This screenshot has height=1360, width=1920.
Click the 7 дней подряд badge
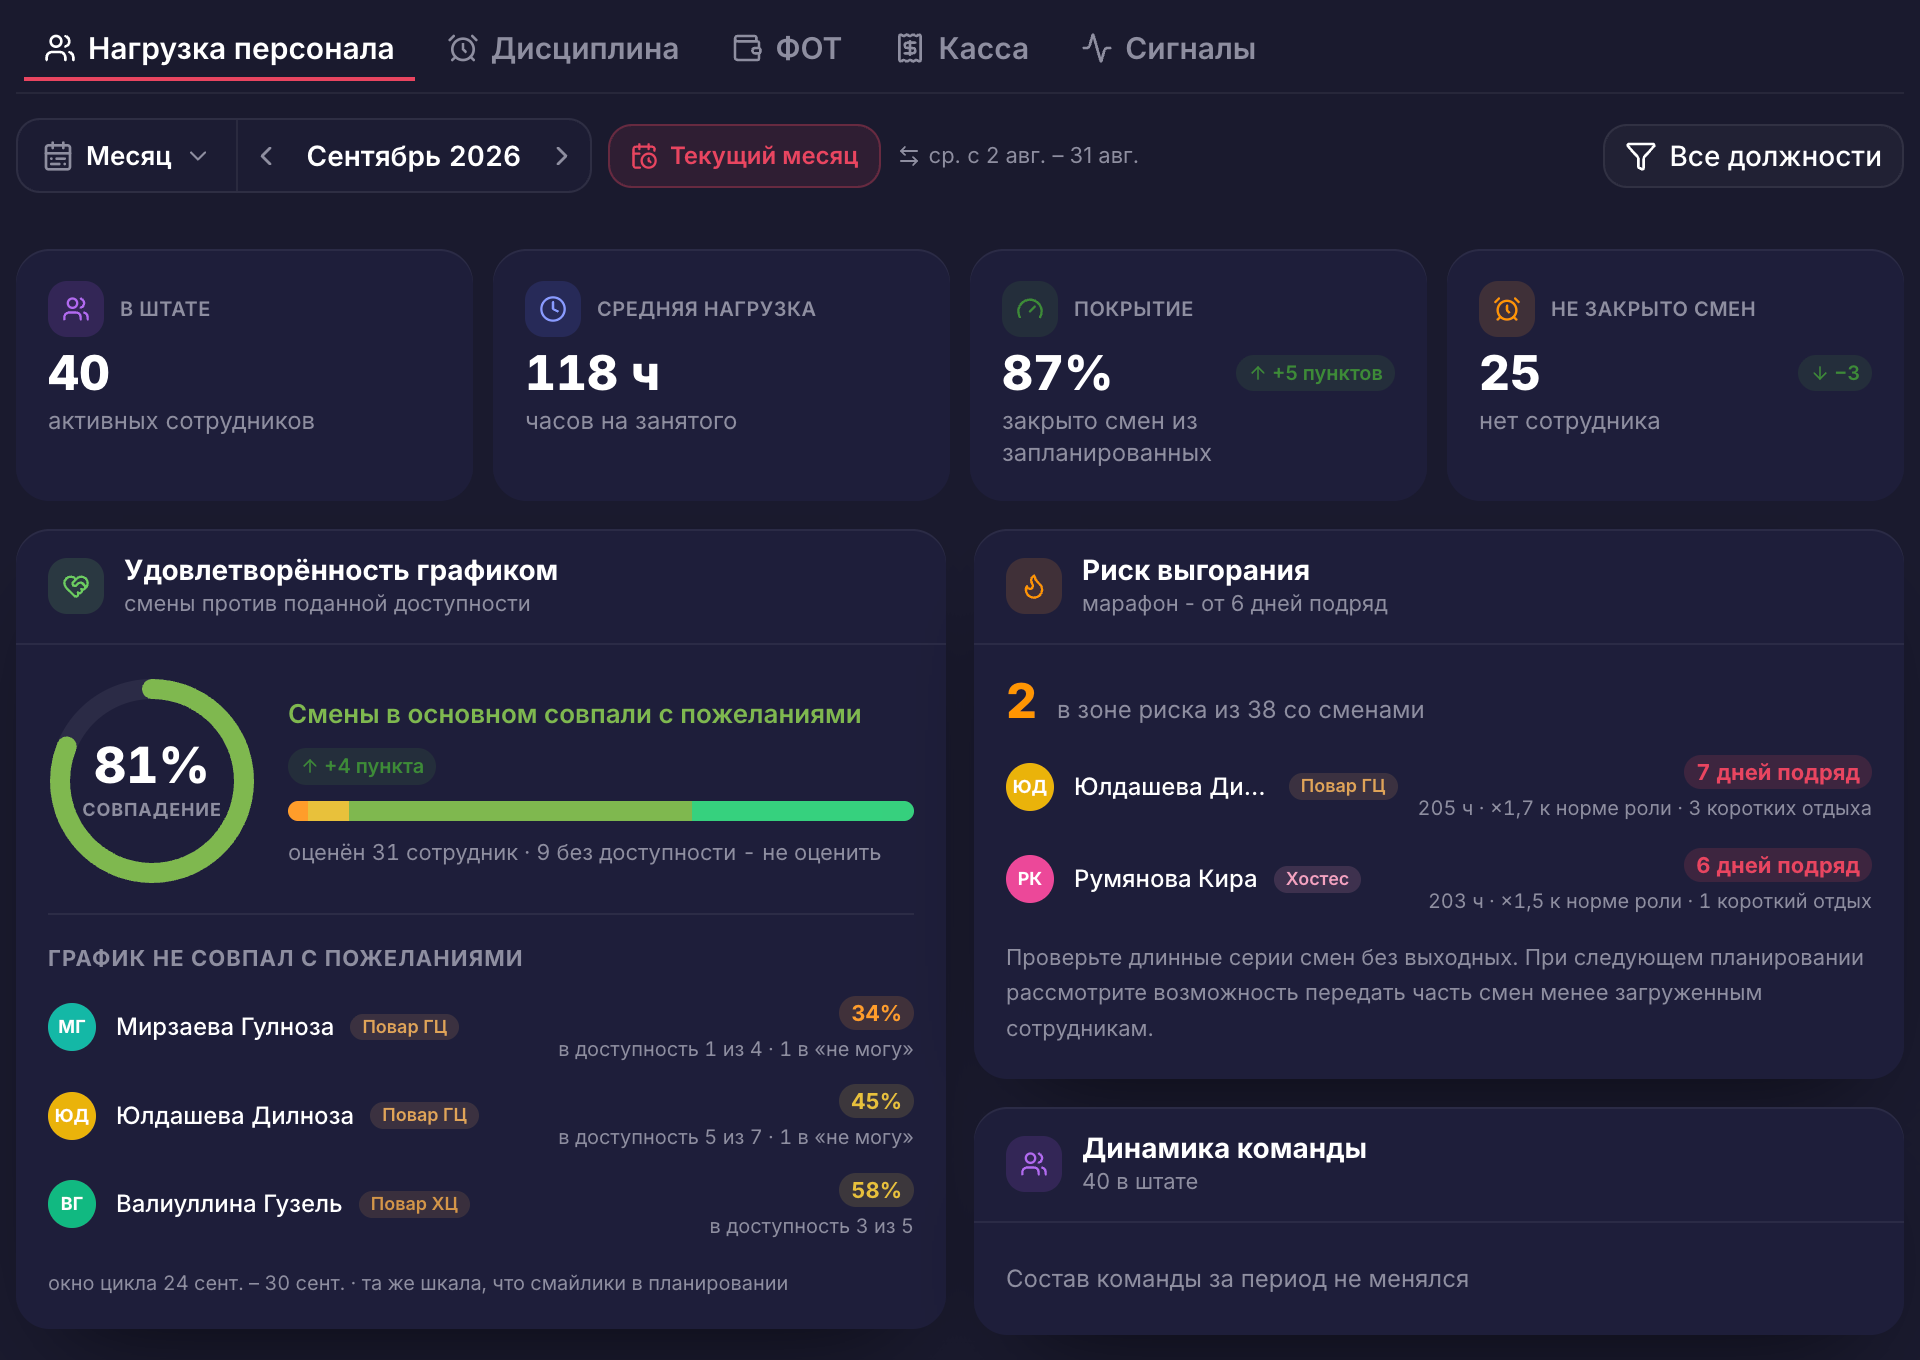coord(1778,772)
